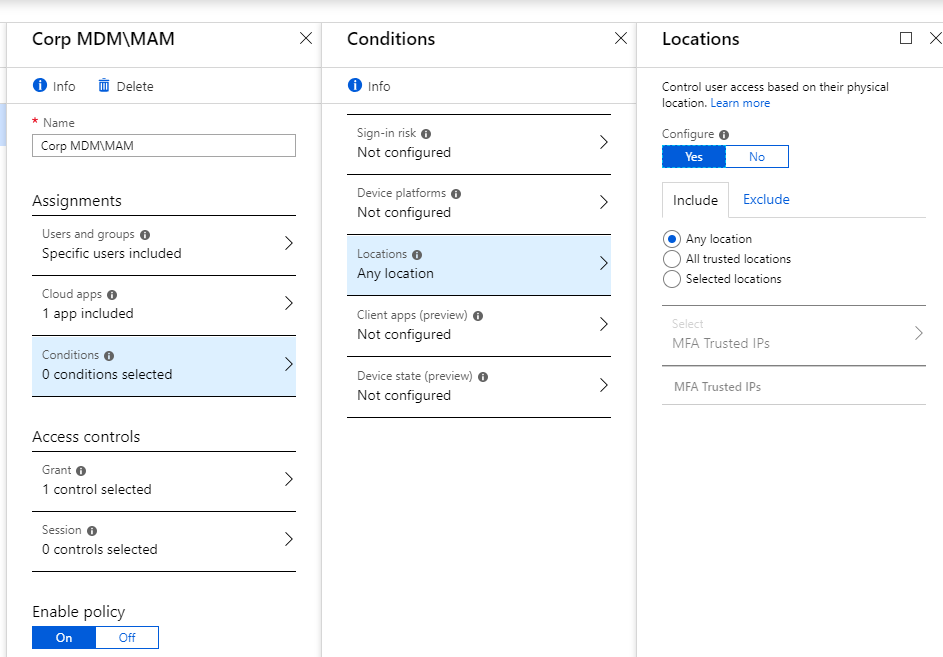Click Info icon in Conditions panel
This screenshot has width=943, height=657.
(355, 86)
